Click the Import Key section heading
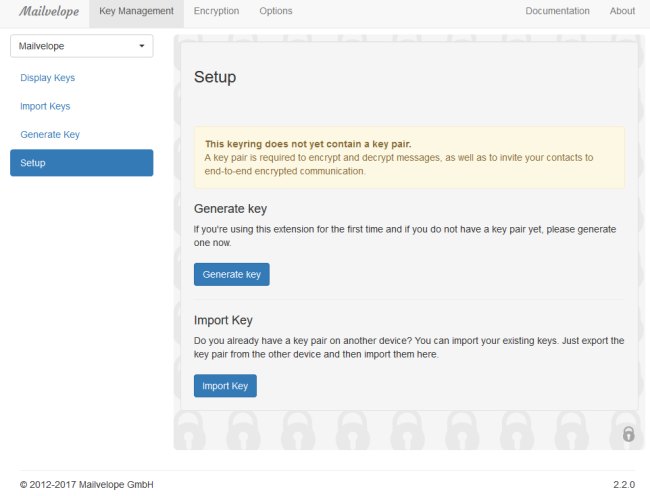This screenshot has width=650, height=496. click(x=223, y=320)
